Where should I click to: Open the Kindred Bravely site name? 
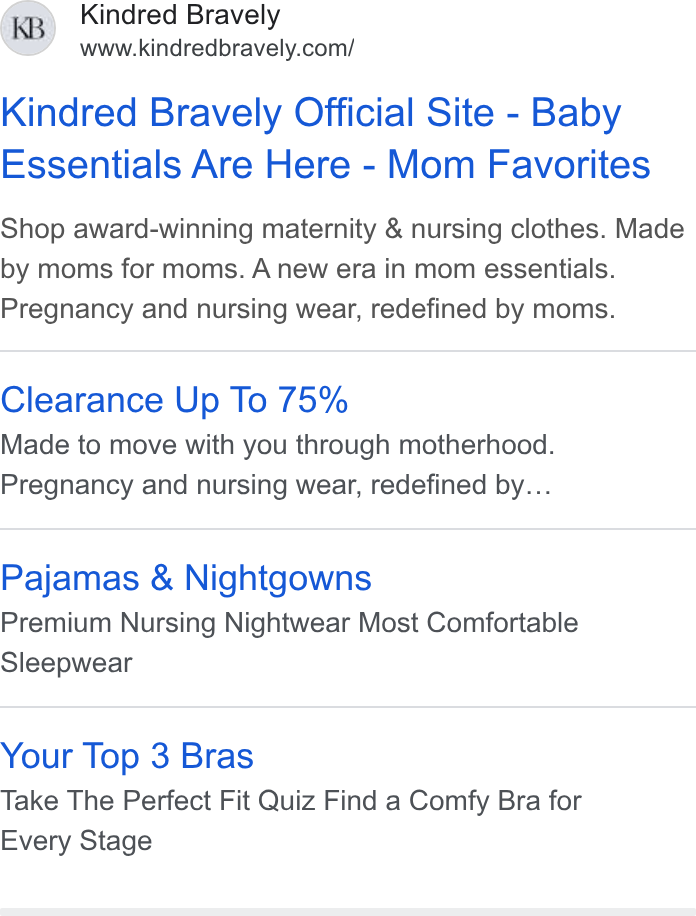(x=180, y=15)
